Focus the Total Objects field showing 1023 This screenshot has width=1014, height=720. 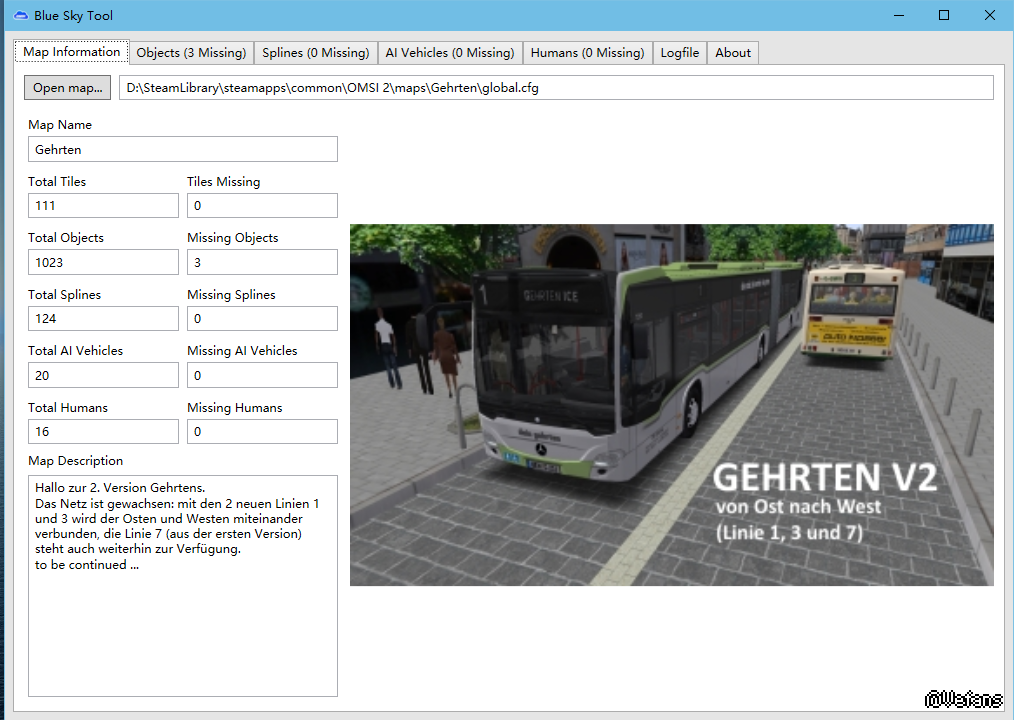tap(103, 262)
